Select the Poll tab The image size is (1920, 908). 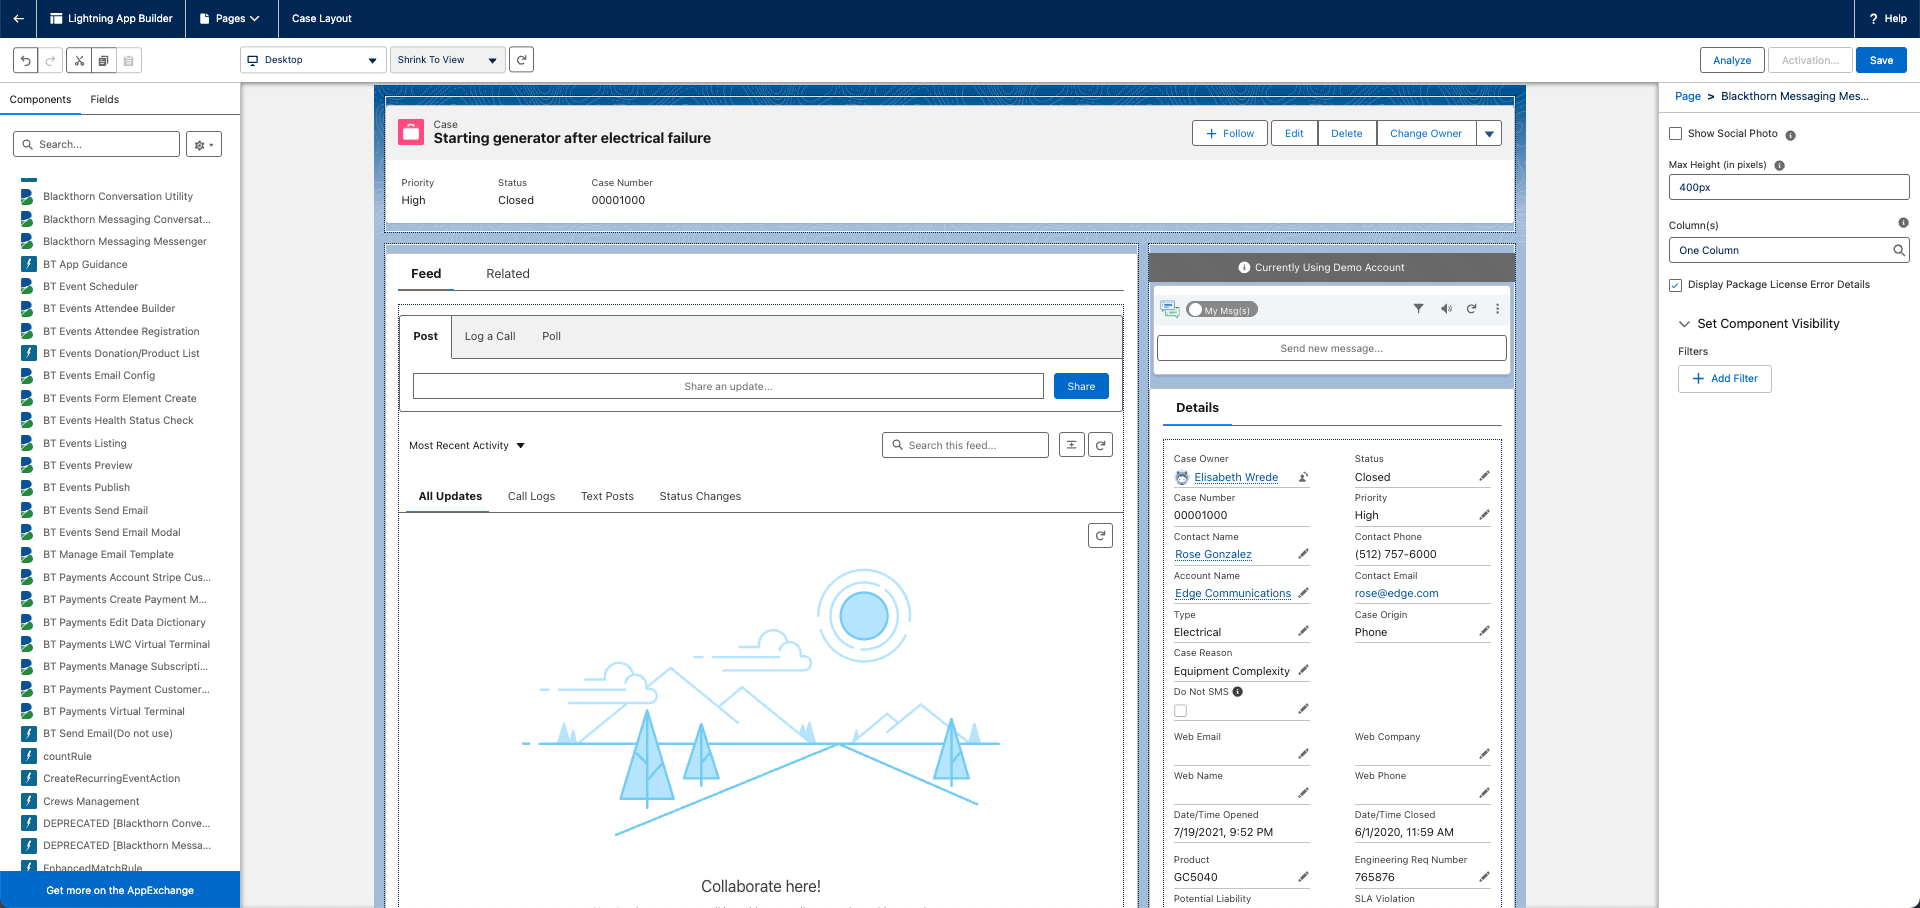click(551, 337)
